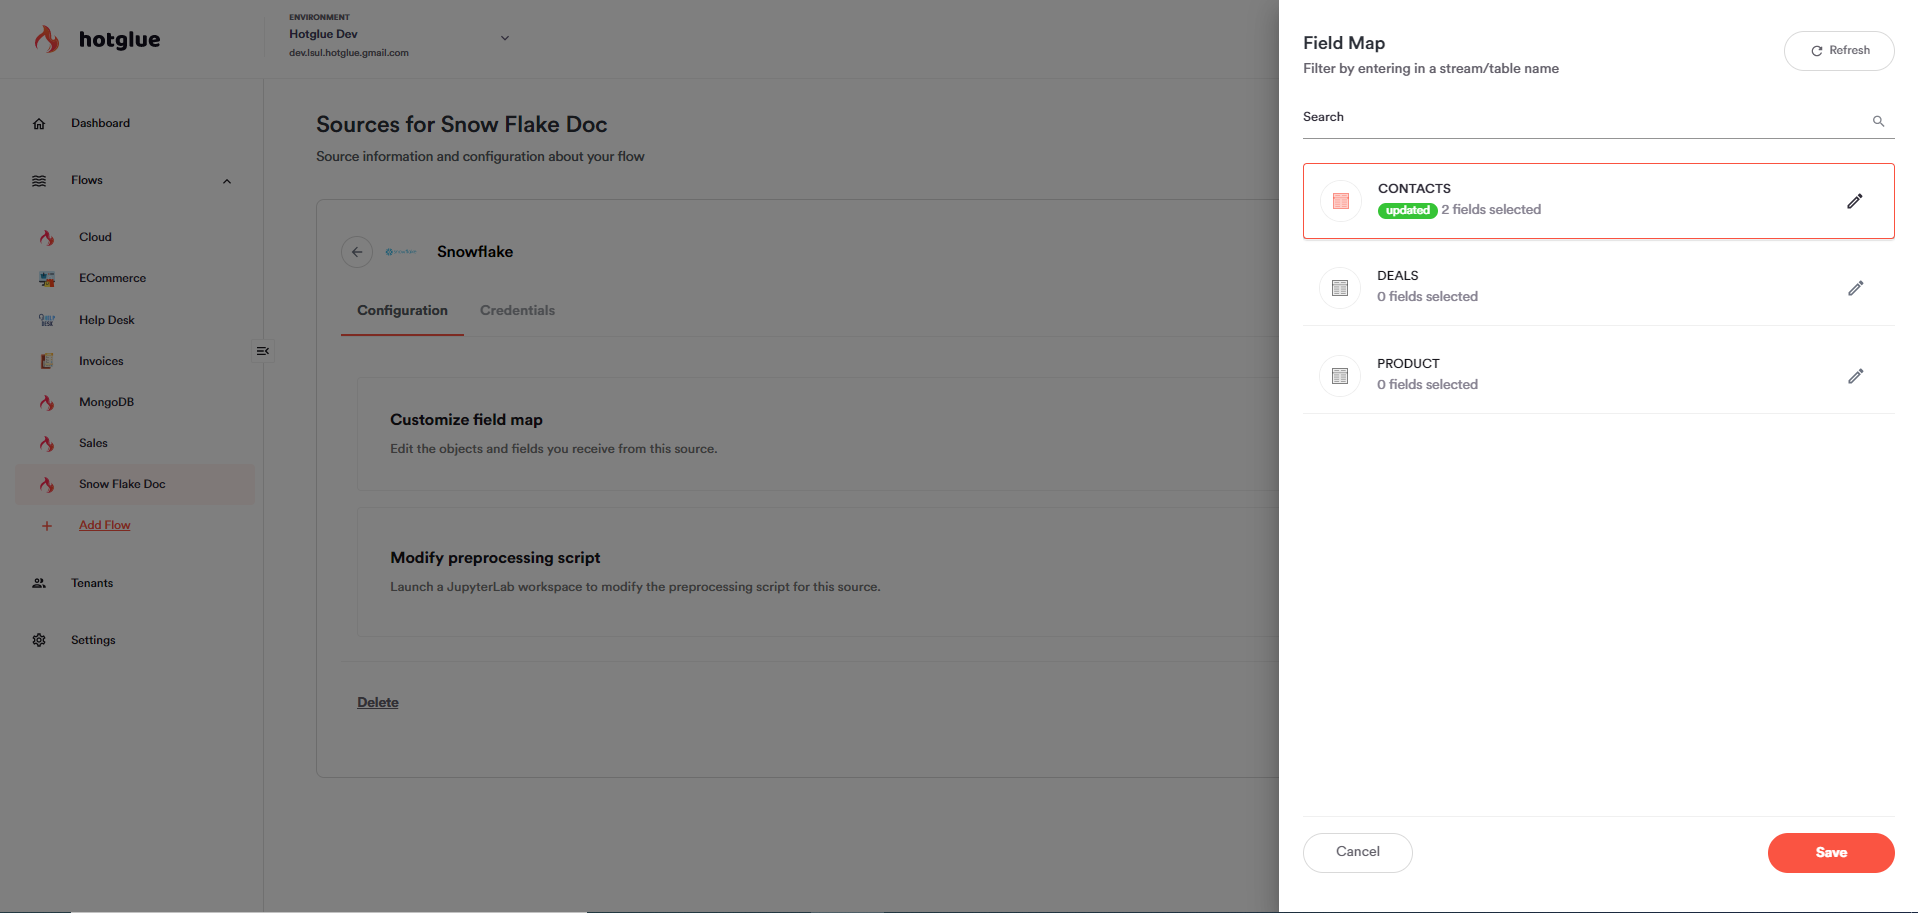Collapse the sidebar with the toggle icon
The height and width of the screenshot is (913, 1918).
point(263,351)
